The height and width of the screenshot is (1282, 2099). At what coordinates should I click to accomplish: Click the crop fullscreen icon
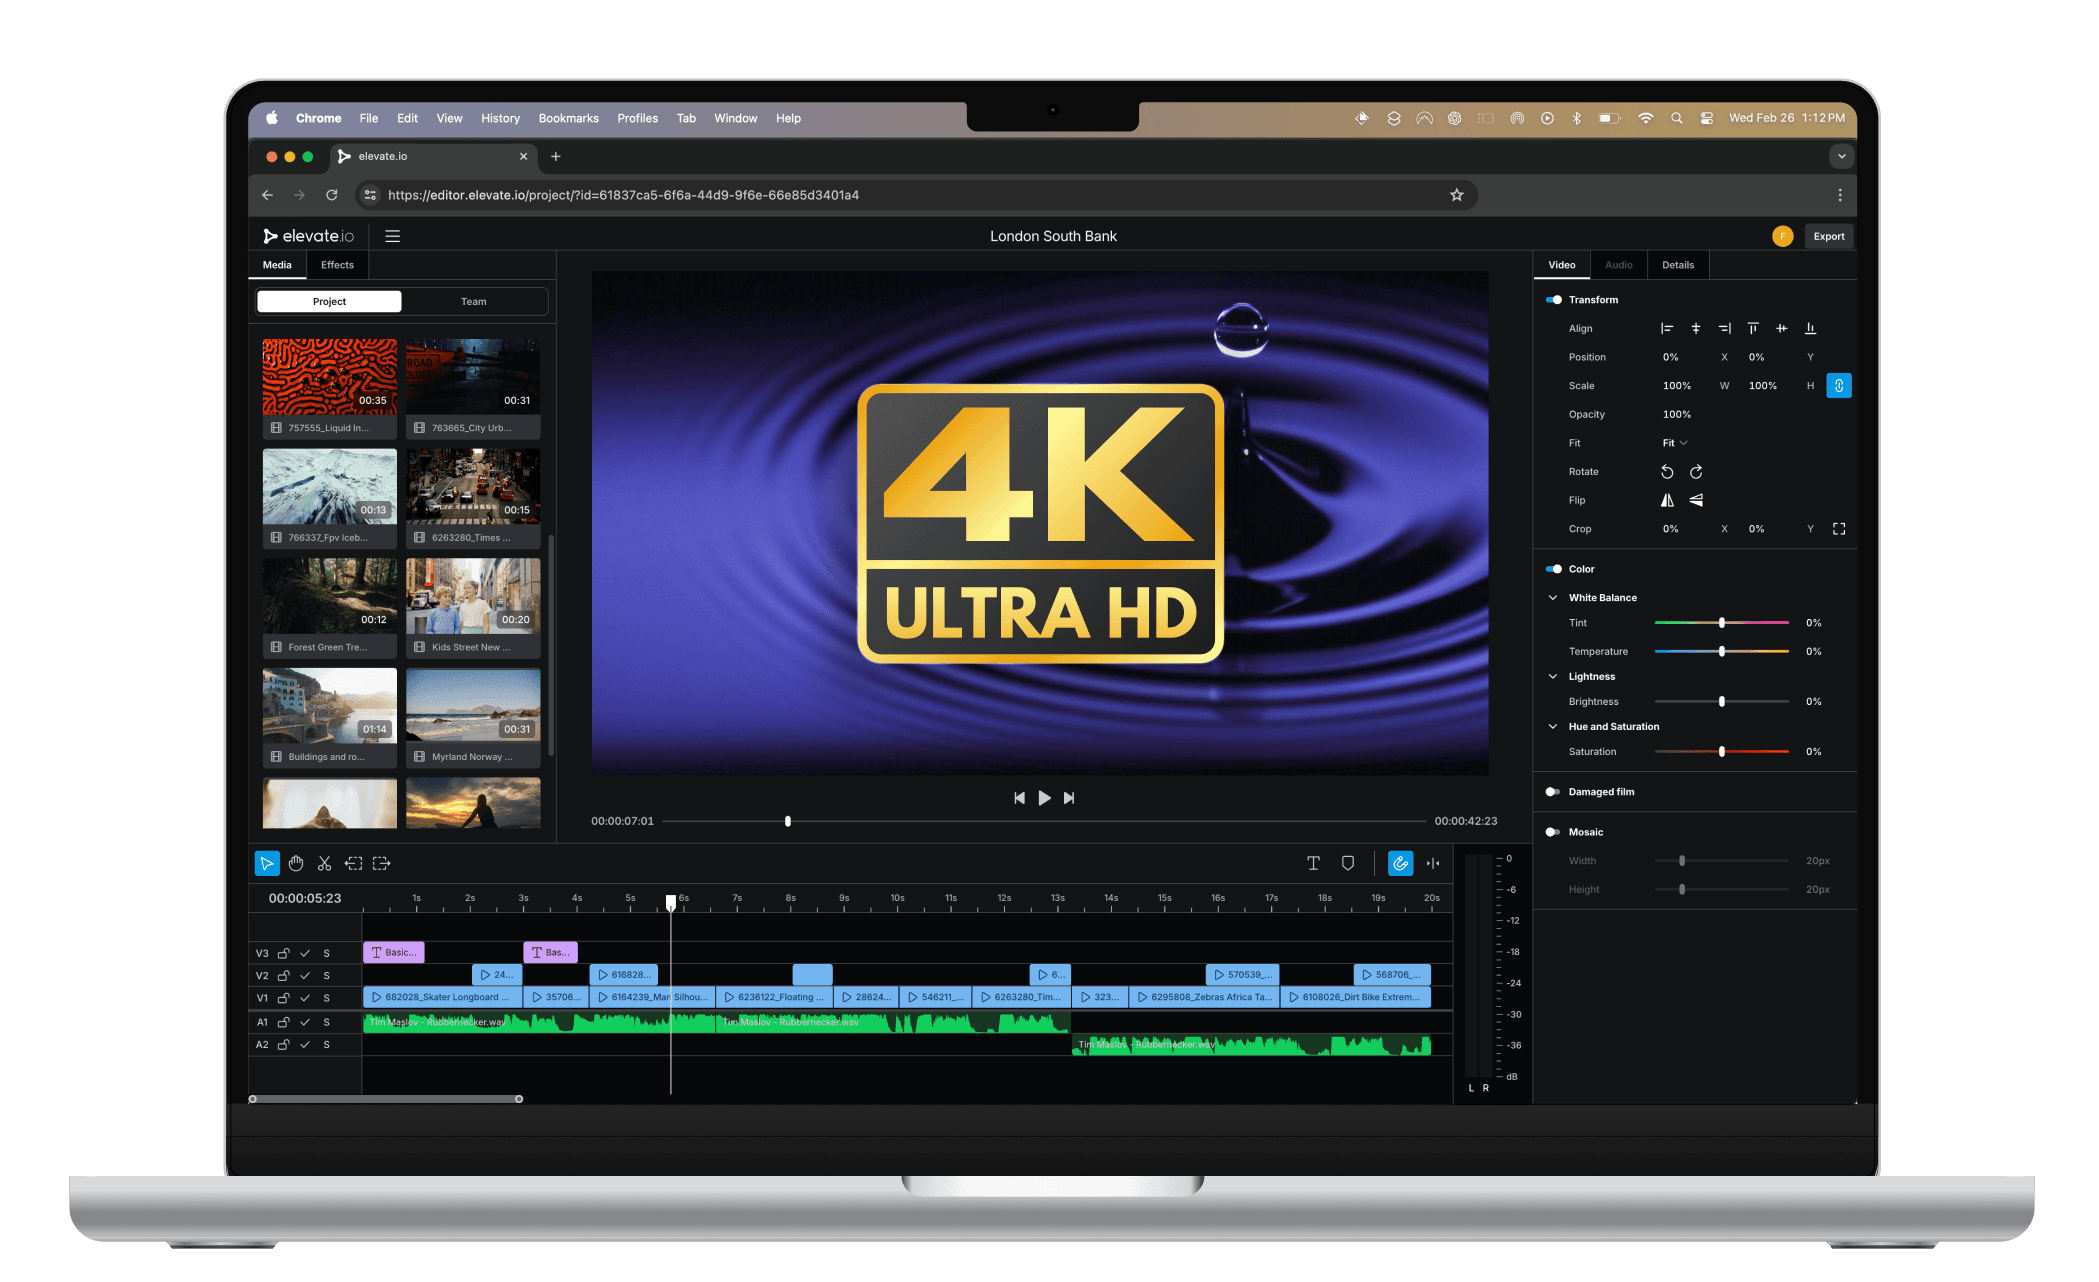click(x=1838, y=529)
